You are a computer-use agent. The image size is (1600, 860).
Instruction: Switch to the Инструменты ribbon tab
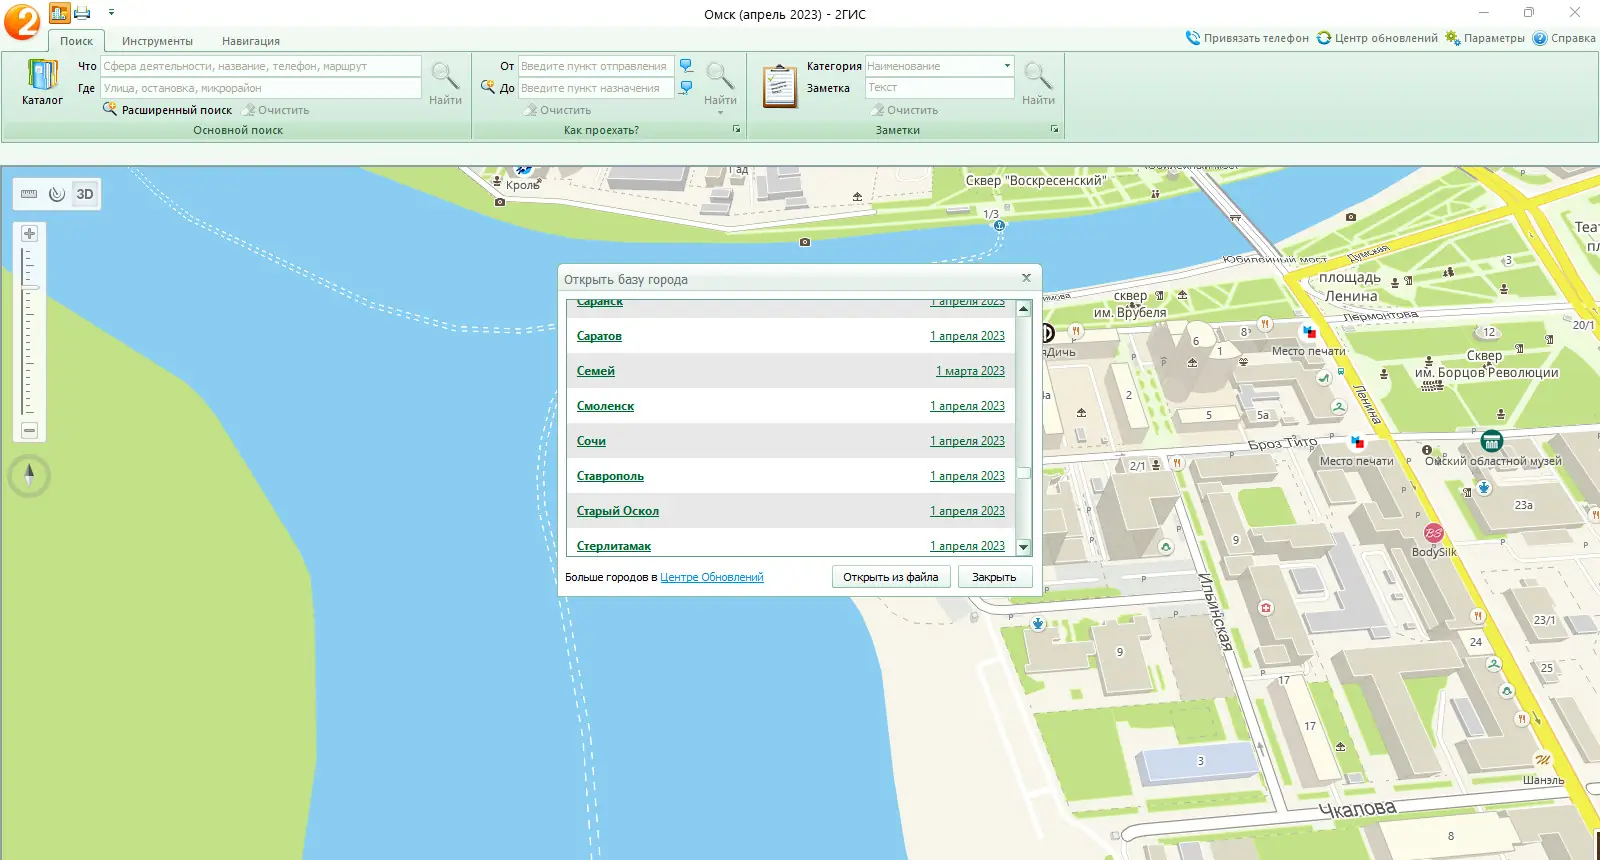[157, 41]
